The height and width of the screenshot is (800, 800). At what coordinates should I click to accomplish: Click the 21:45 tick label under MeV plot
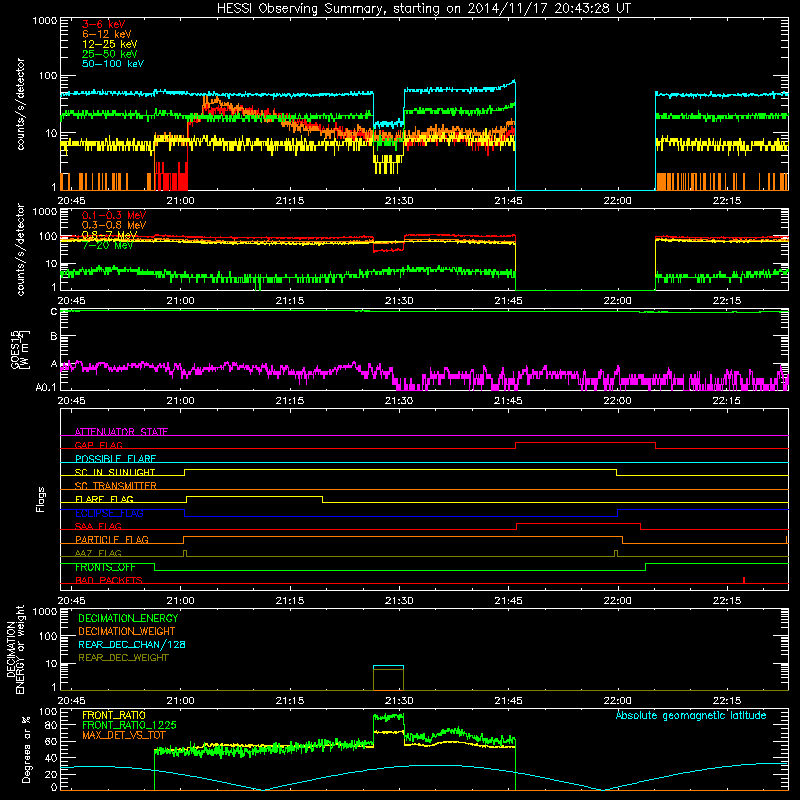508,301
